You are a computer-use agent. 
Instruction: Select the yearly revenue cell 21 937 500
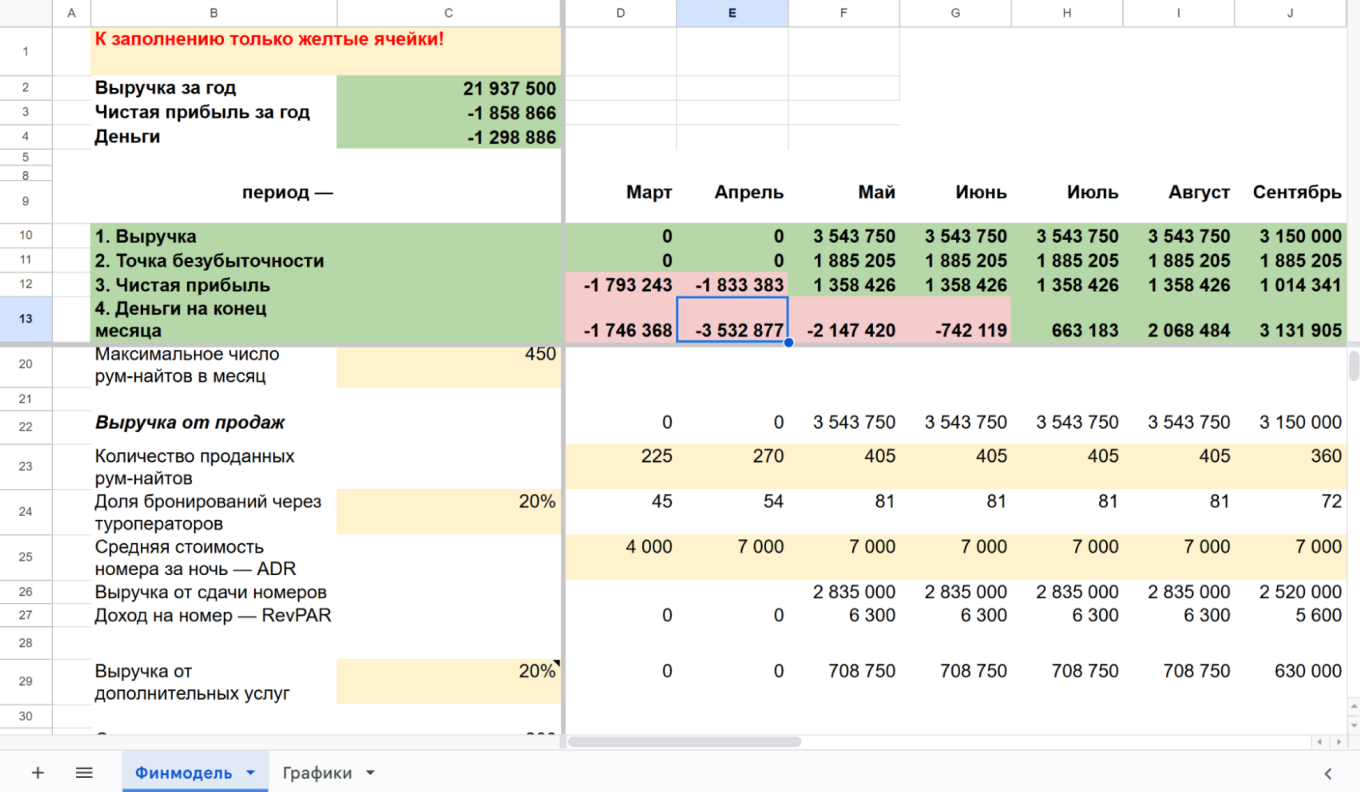click(449, 88)
